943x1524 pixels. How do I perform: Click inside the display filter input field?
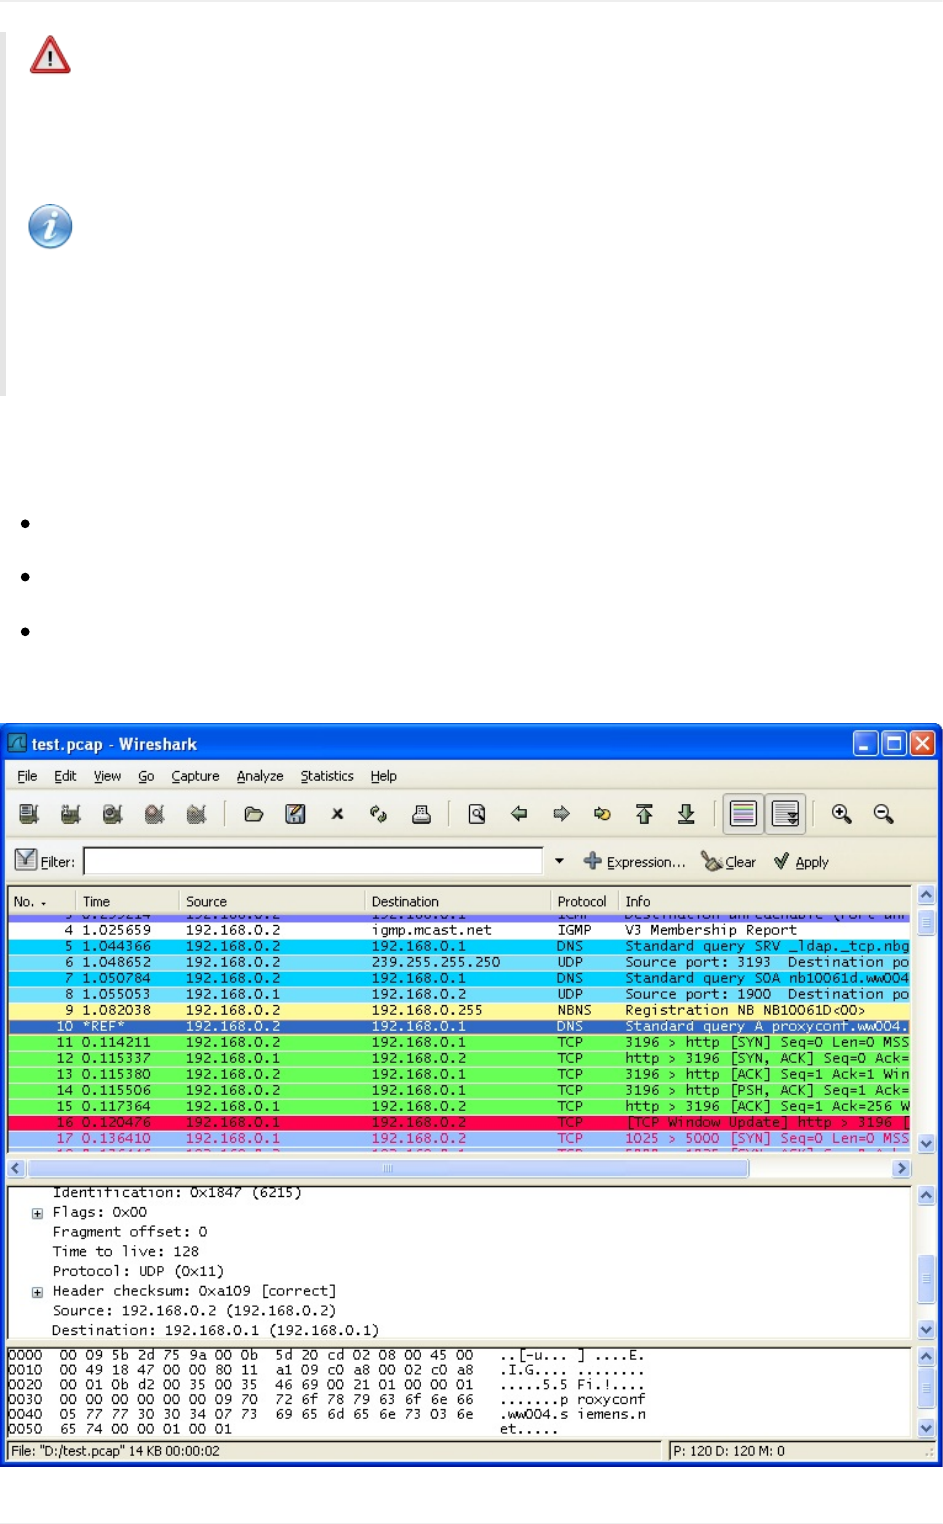pos(313,861)
